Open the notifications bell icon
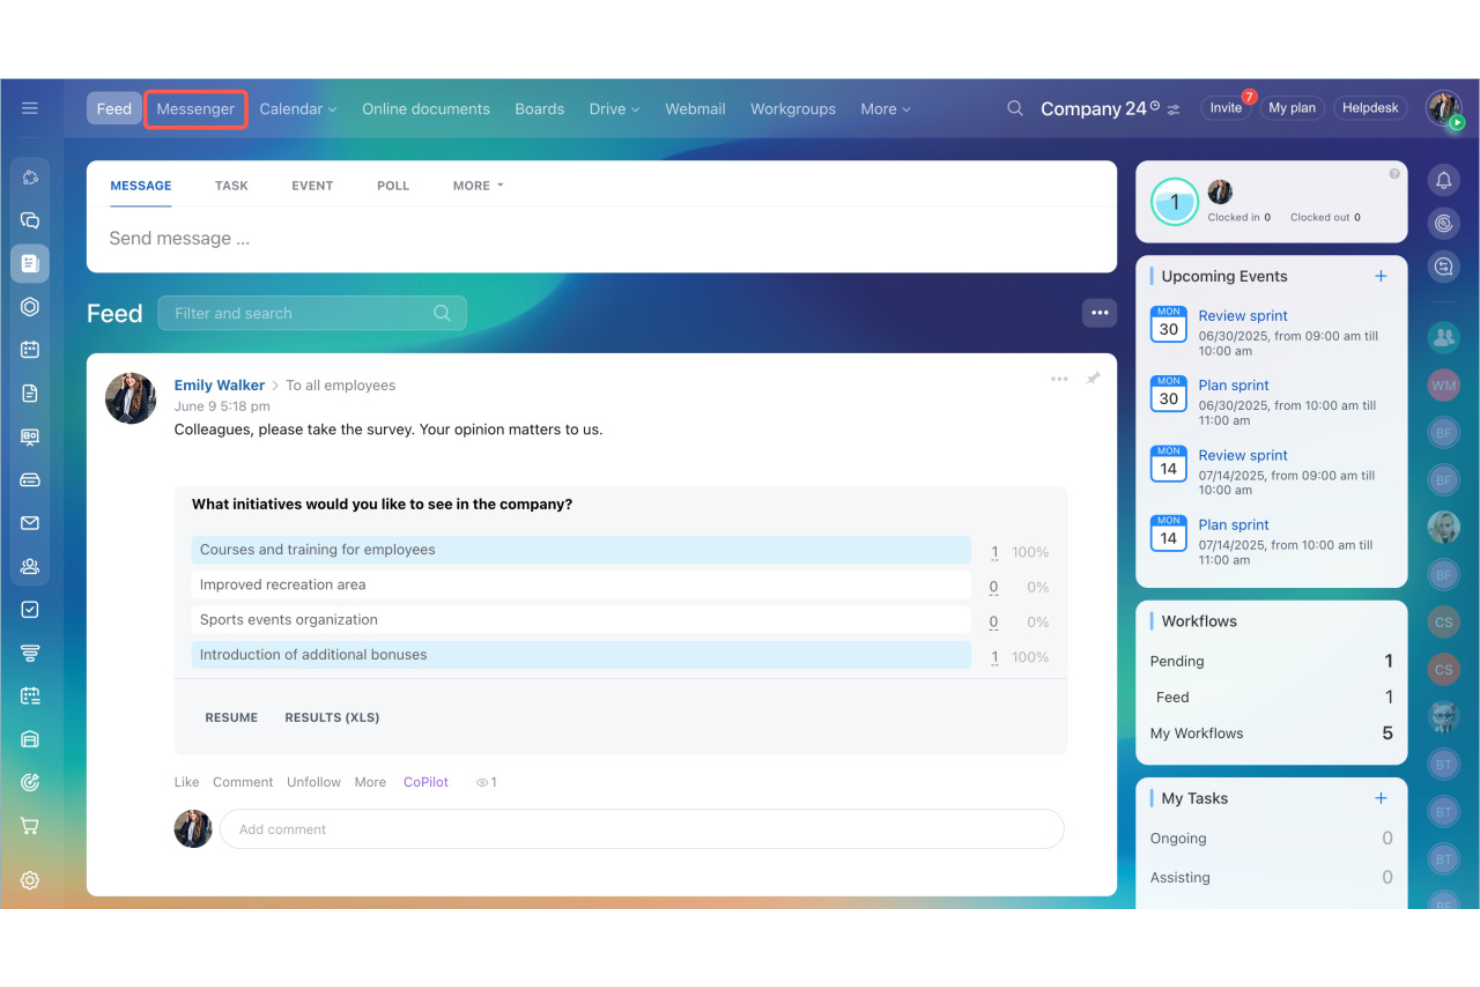This screenshot has width=1480, height=987. pyautogui.click(x=1443, y=180)
